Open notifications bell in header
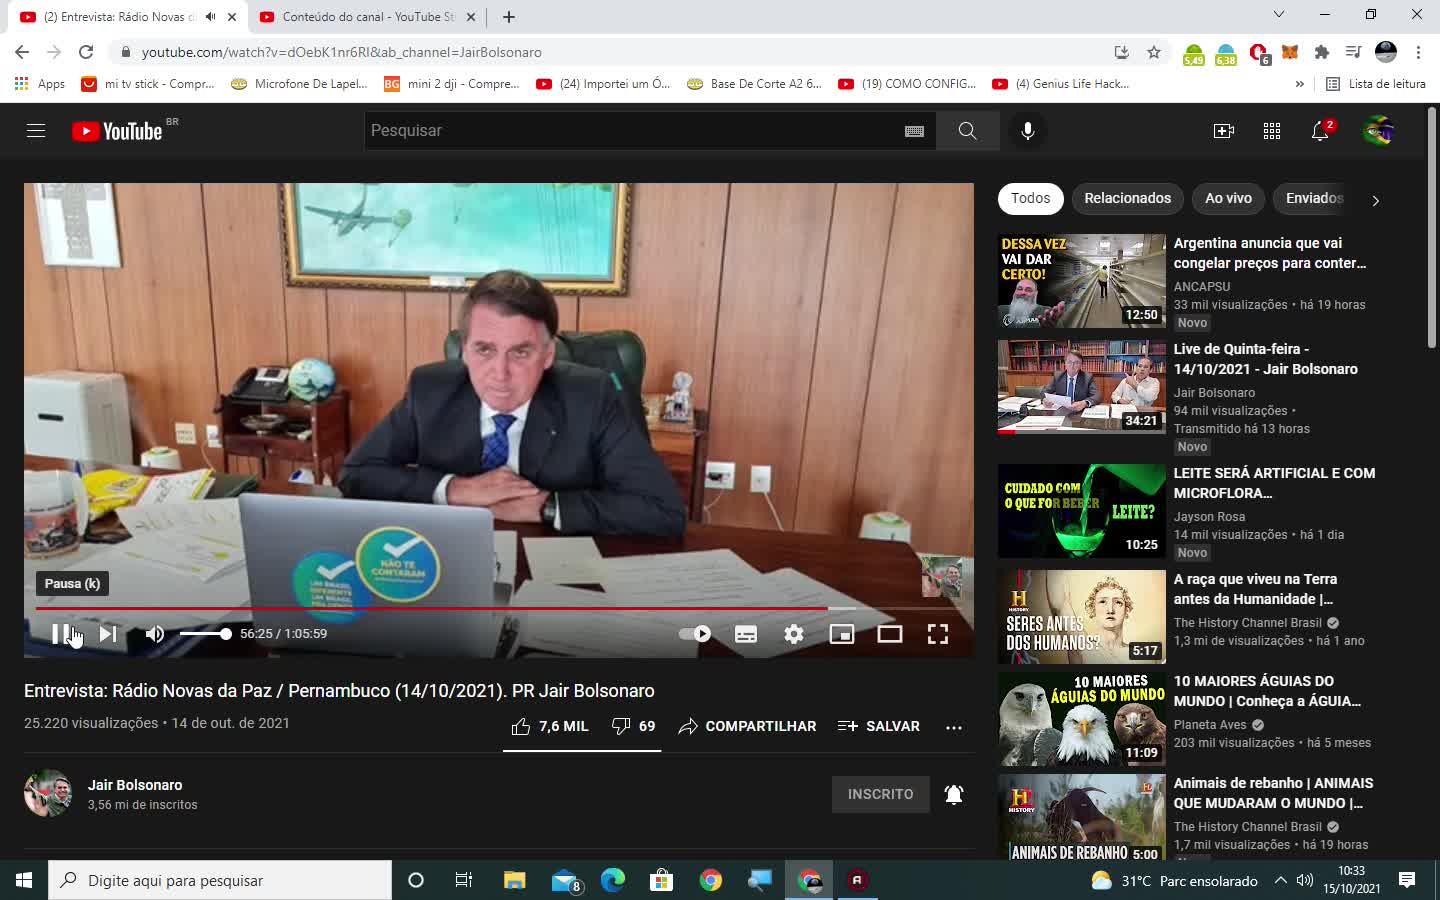The height and width of the screenshot is (900, 1440). (x=1321, y=130)
